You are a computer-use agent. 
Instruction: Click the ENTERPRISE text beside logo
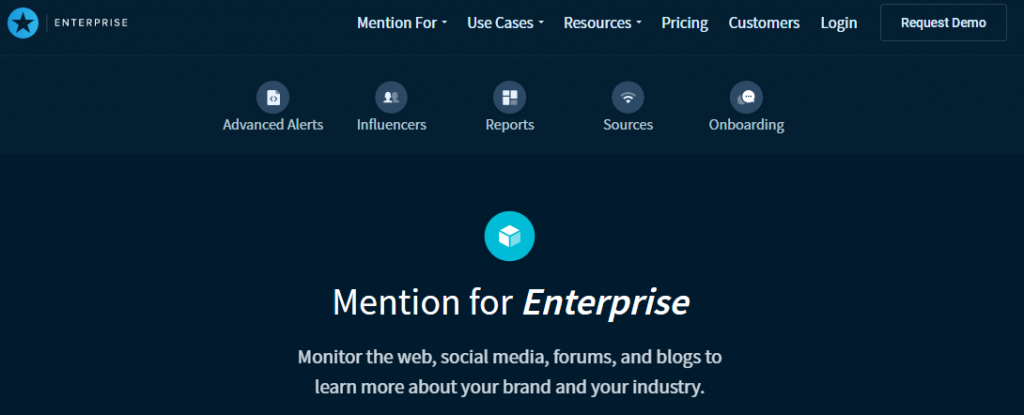click(91, 23)
